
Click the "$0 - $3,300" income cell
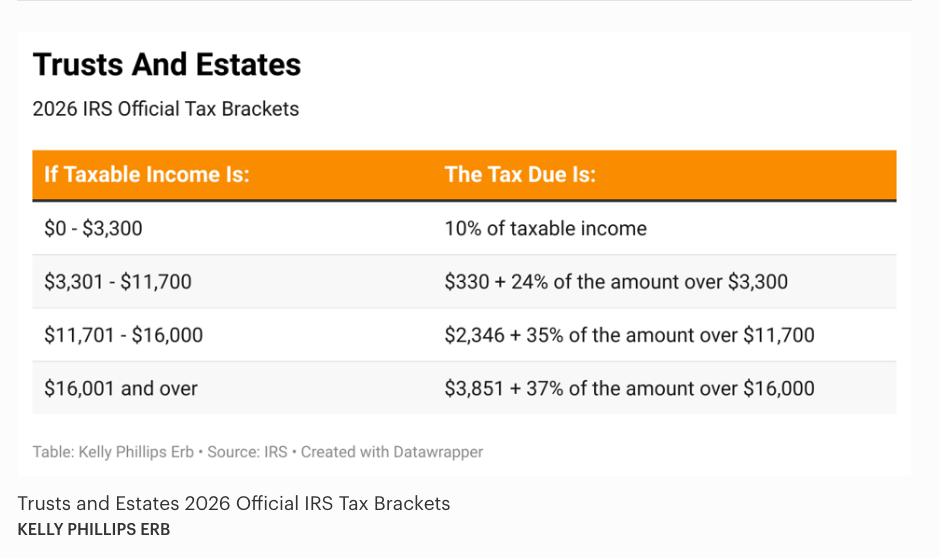coord(93,229)
